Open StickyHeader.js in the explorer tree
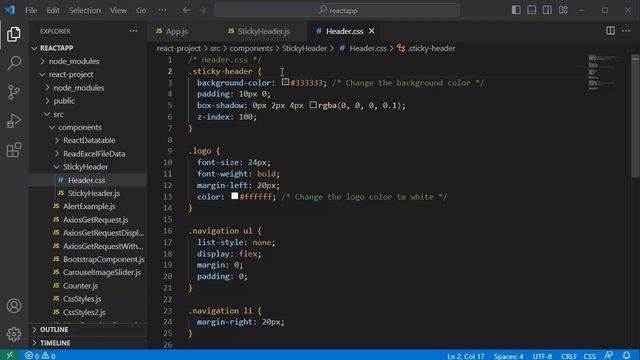The image size is (640, 360). click(x=93, y=193)
